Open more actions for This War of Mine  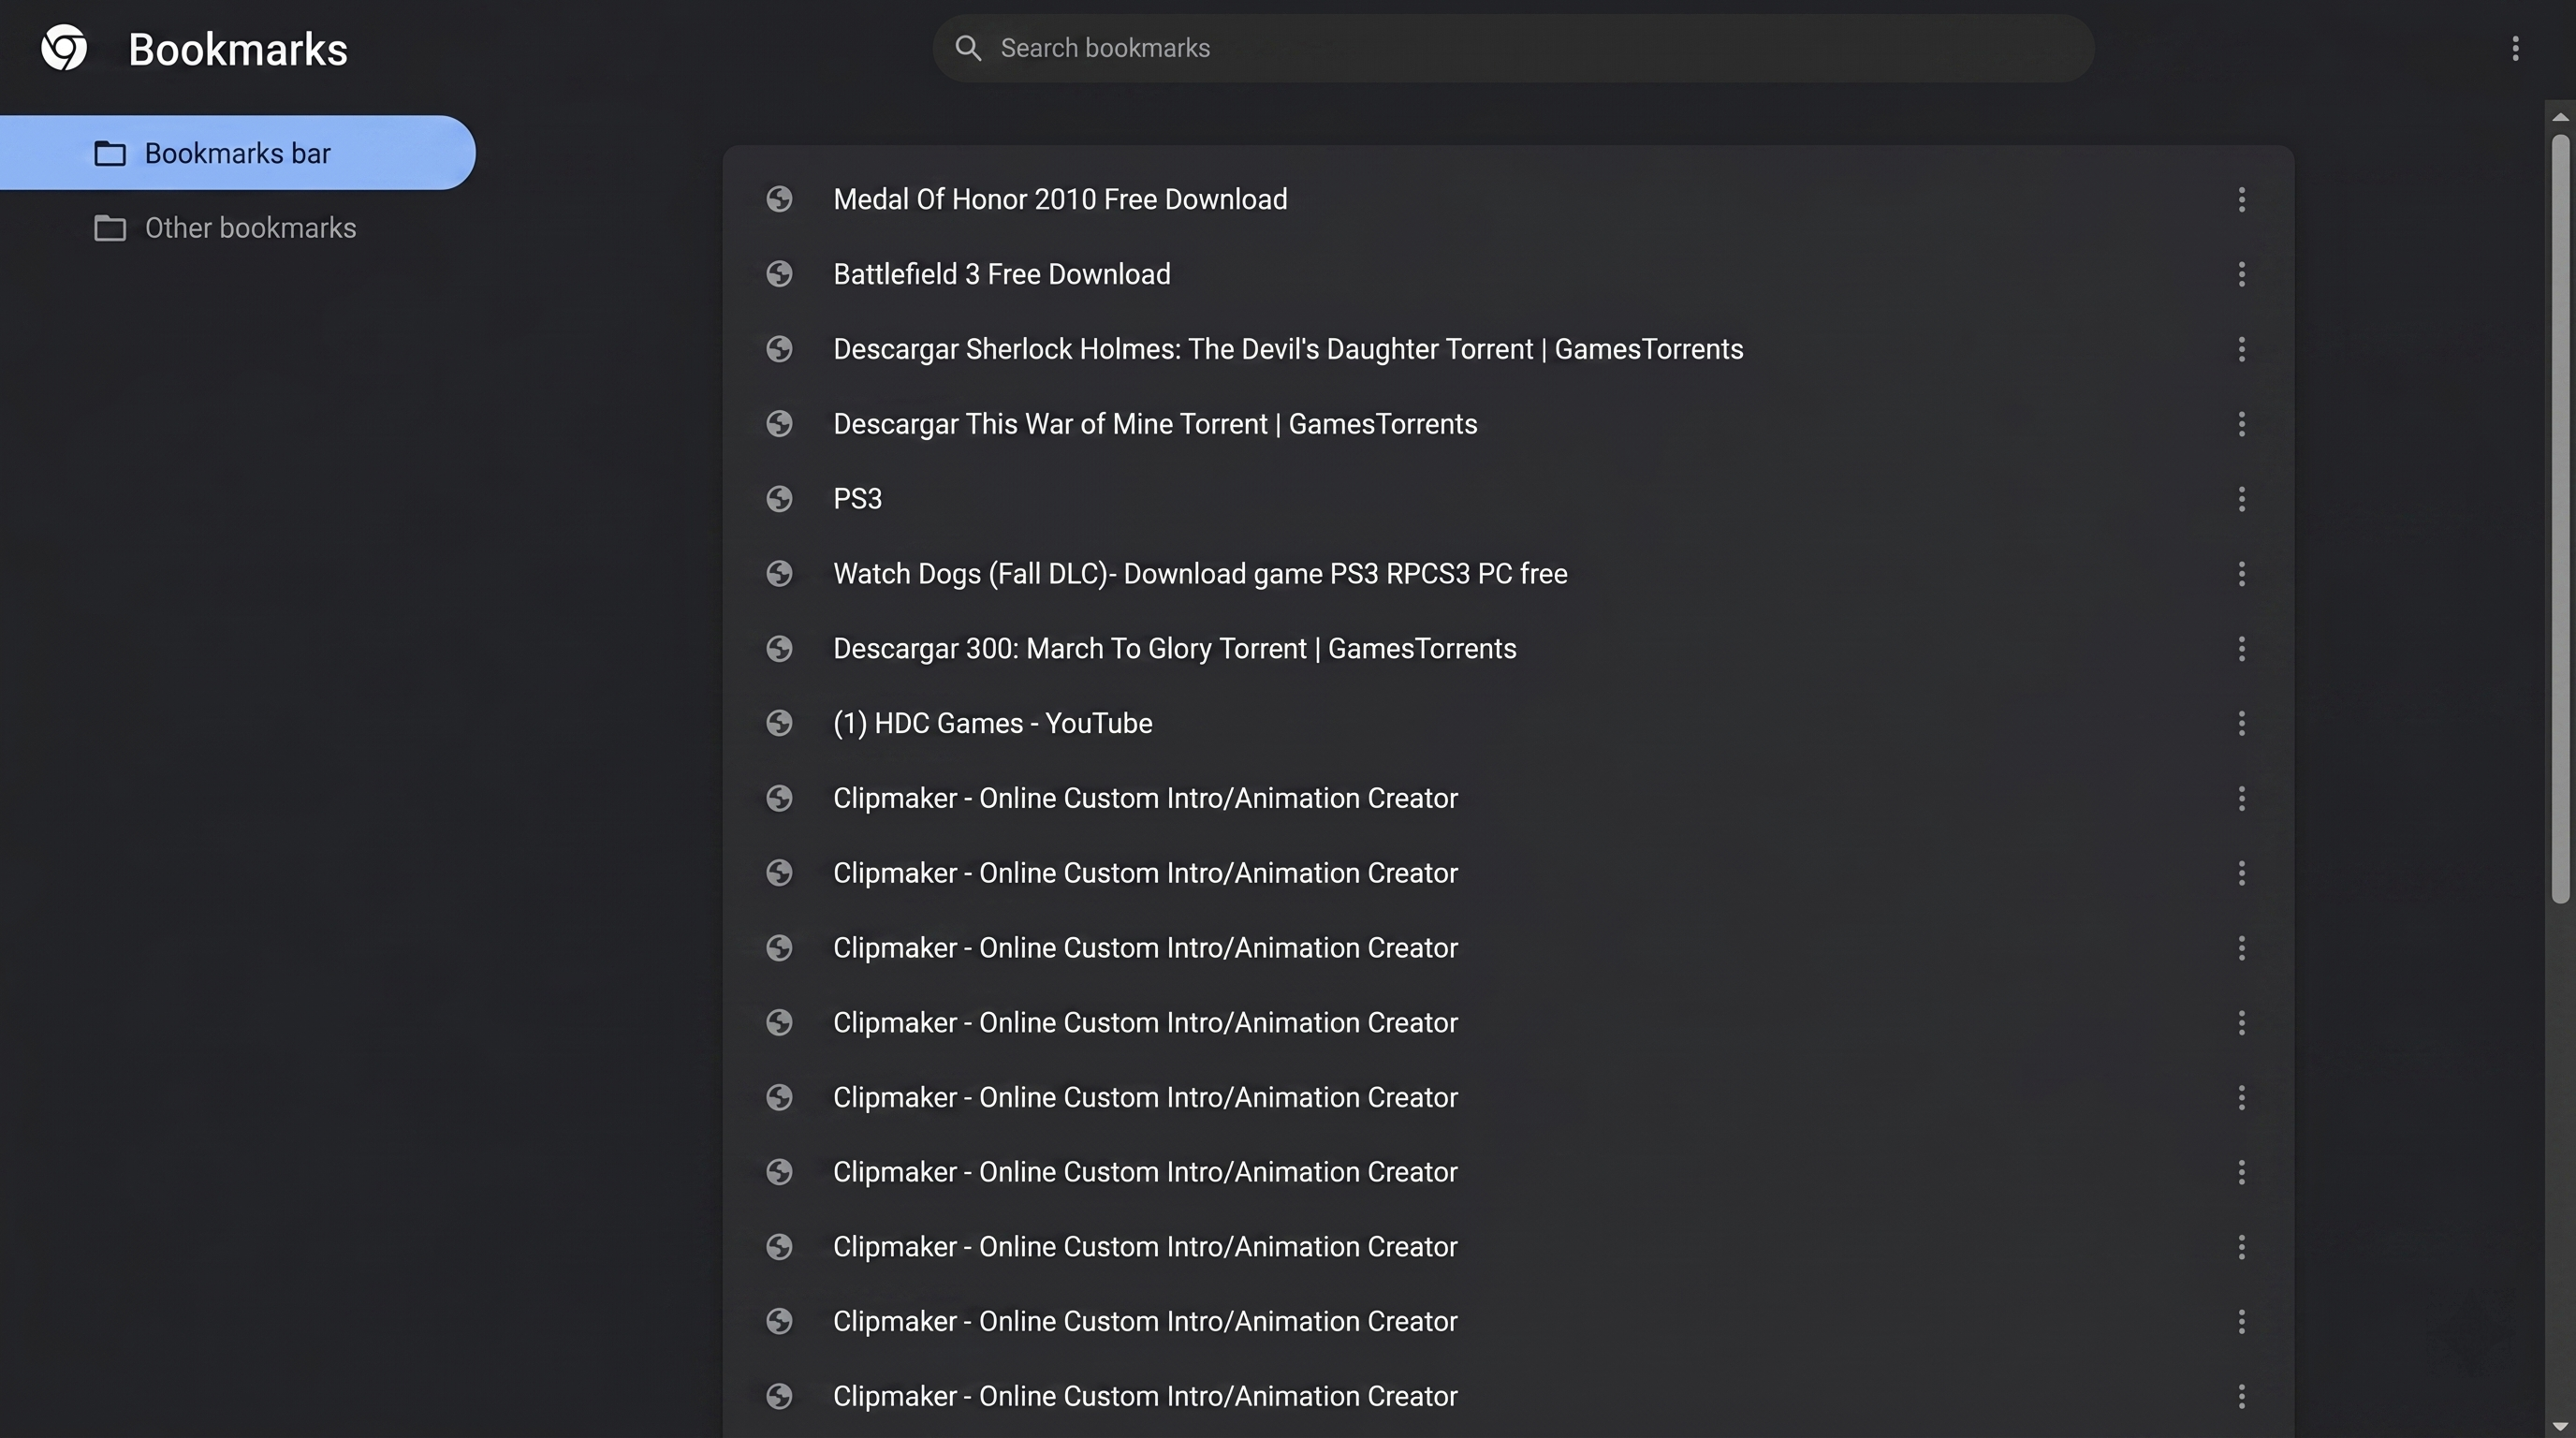[2241, 424]
